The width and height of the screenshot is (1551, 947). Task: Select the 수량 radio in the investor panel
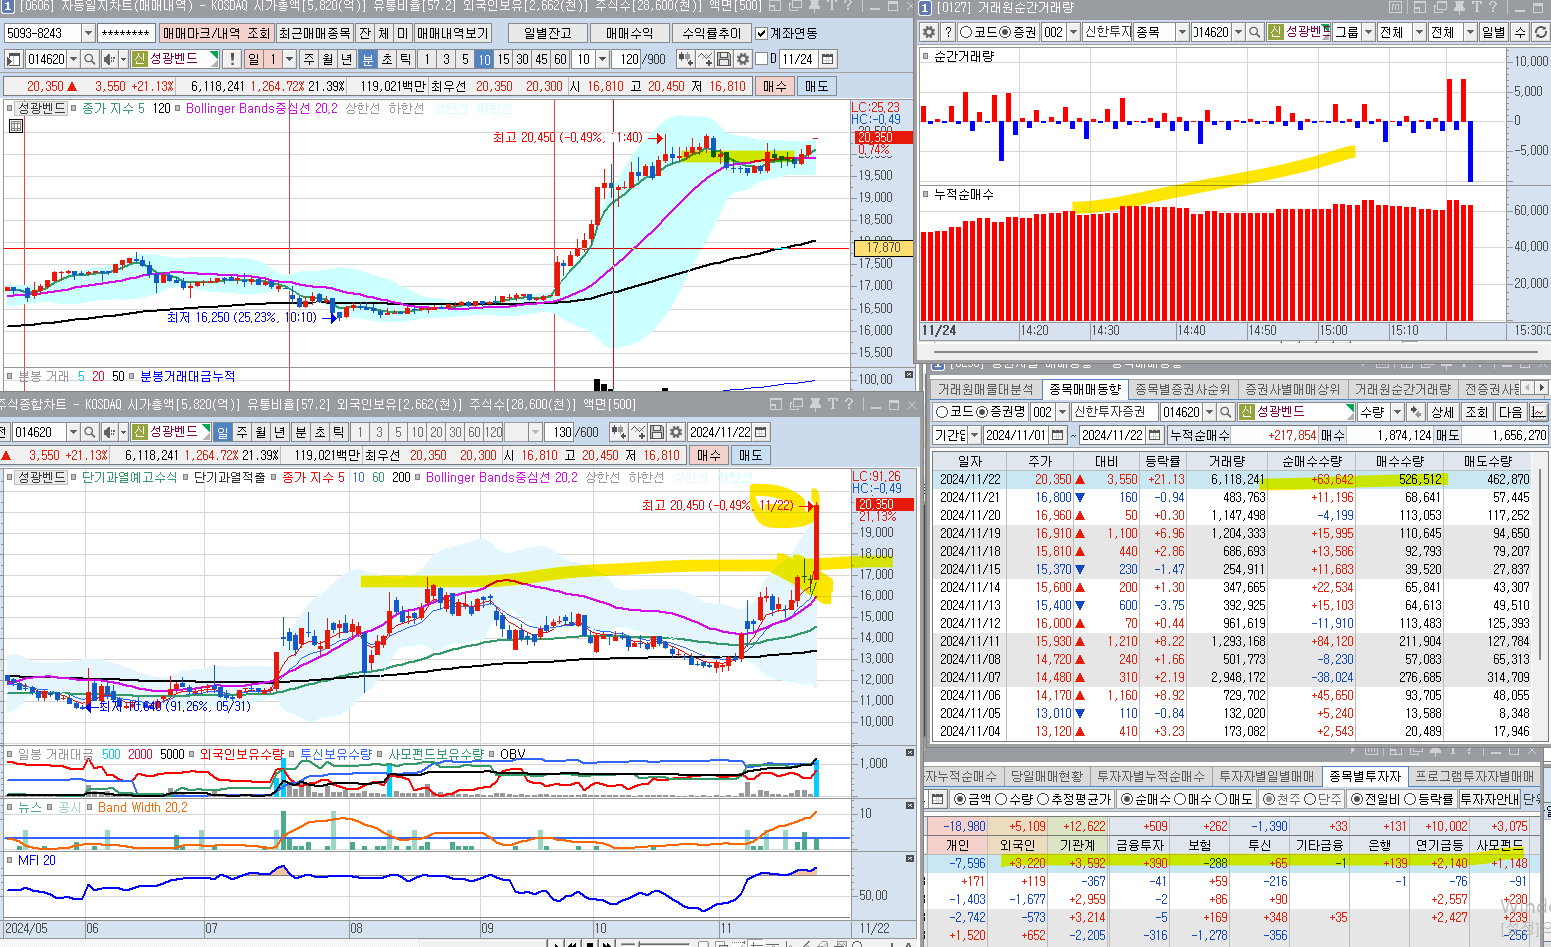tap(1001, 799)
